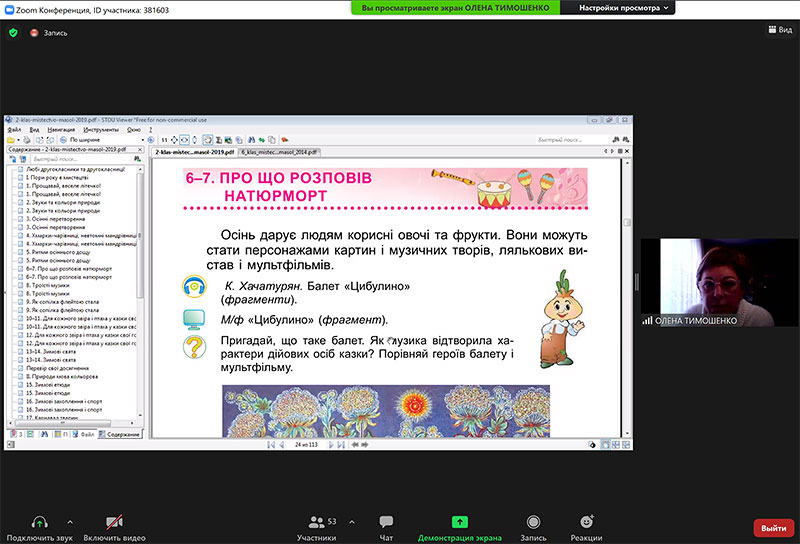Image resolution: width=800 pixels, height=544 pixels.
Task: Click the toolbar Быстрый поиск field
Action: tap(572, 140)
